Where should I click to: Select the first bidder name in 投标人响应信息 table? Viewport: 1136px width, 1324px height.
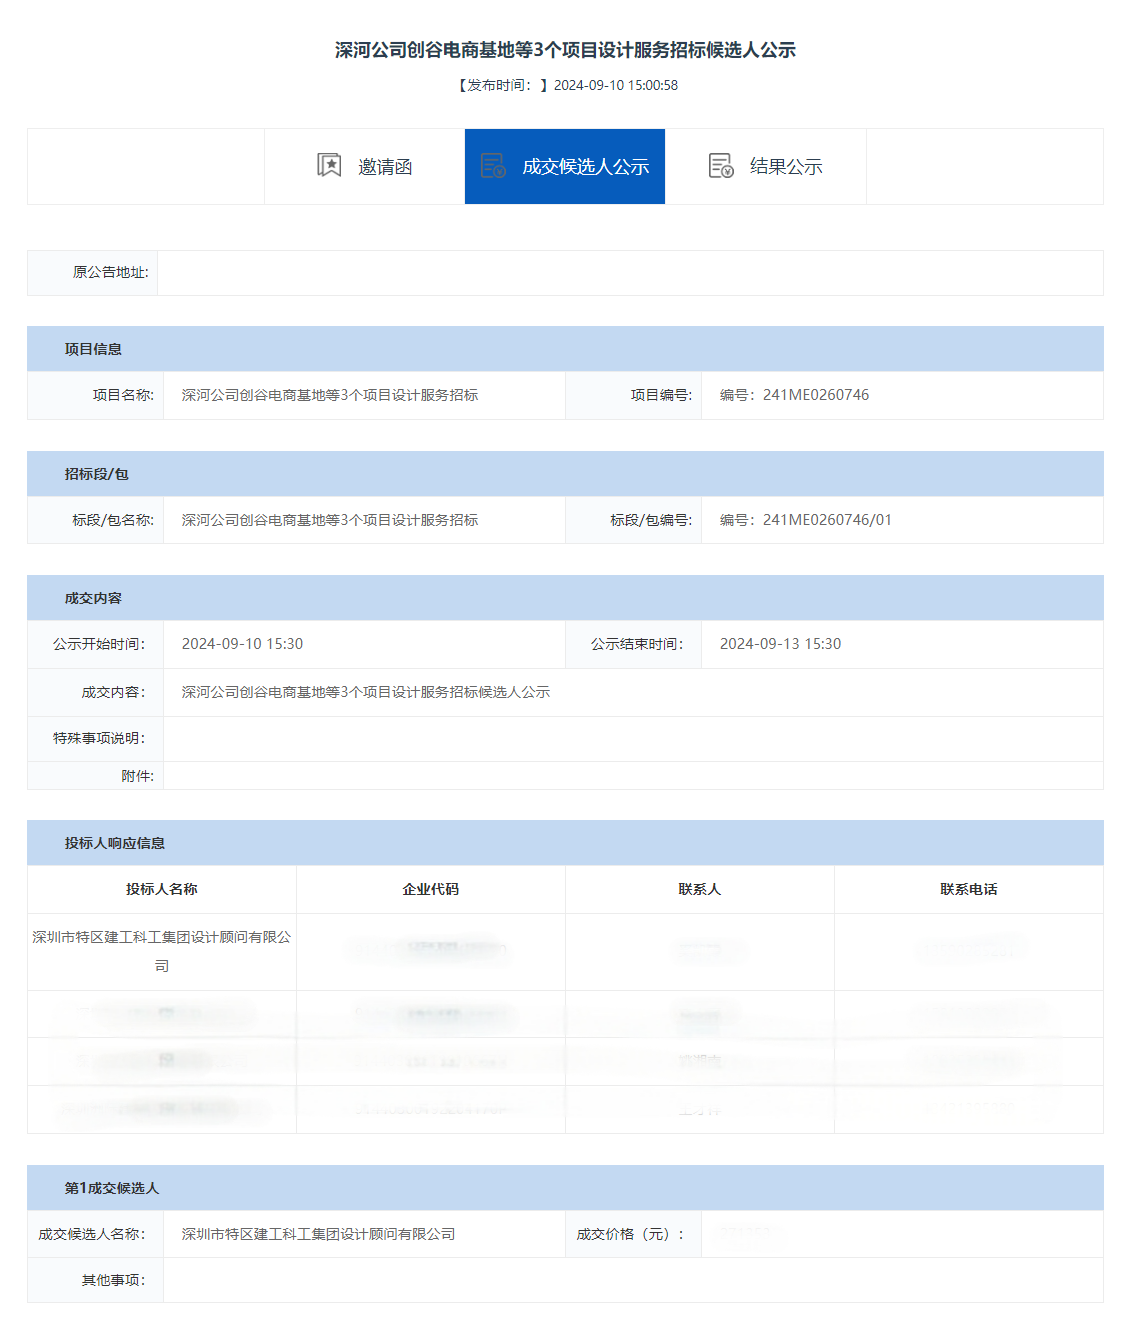click(x=162, y=951)
